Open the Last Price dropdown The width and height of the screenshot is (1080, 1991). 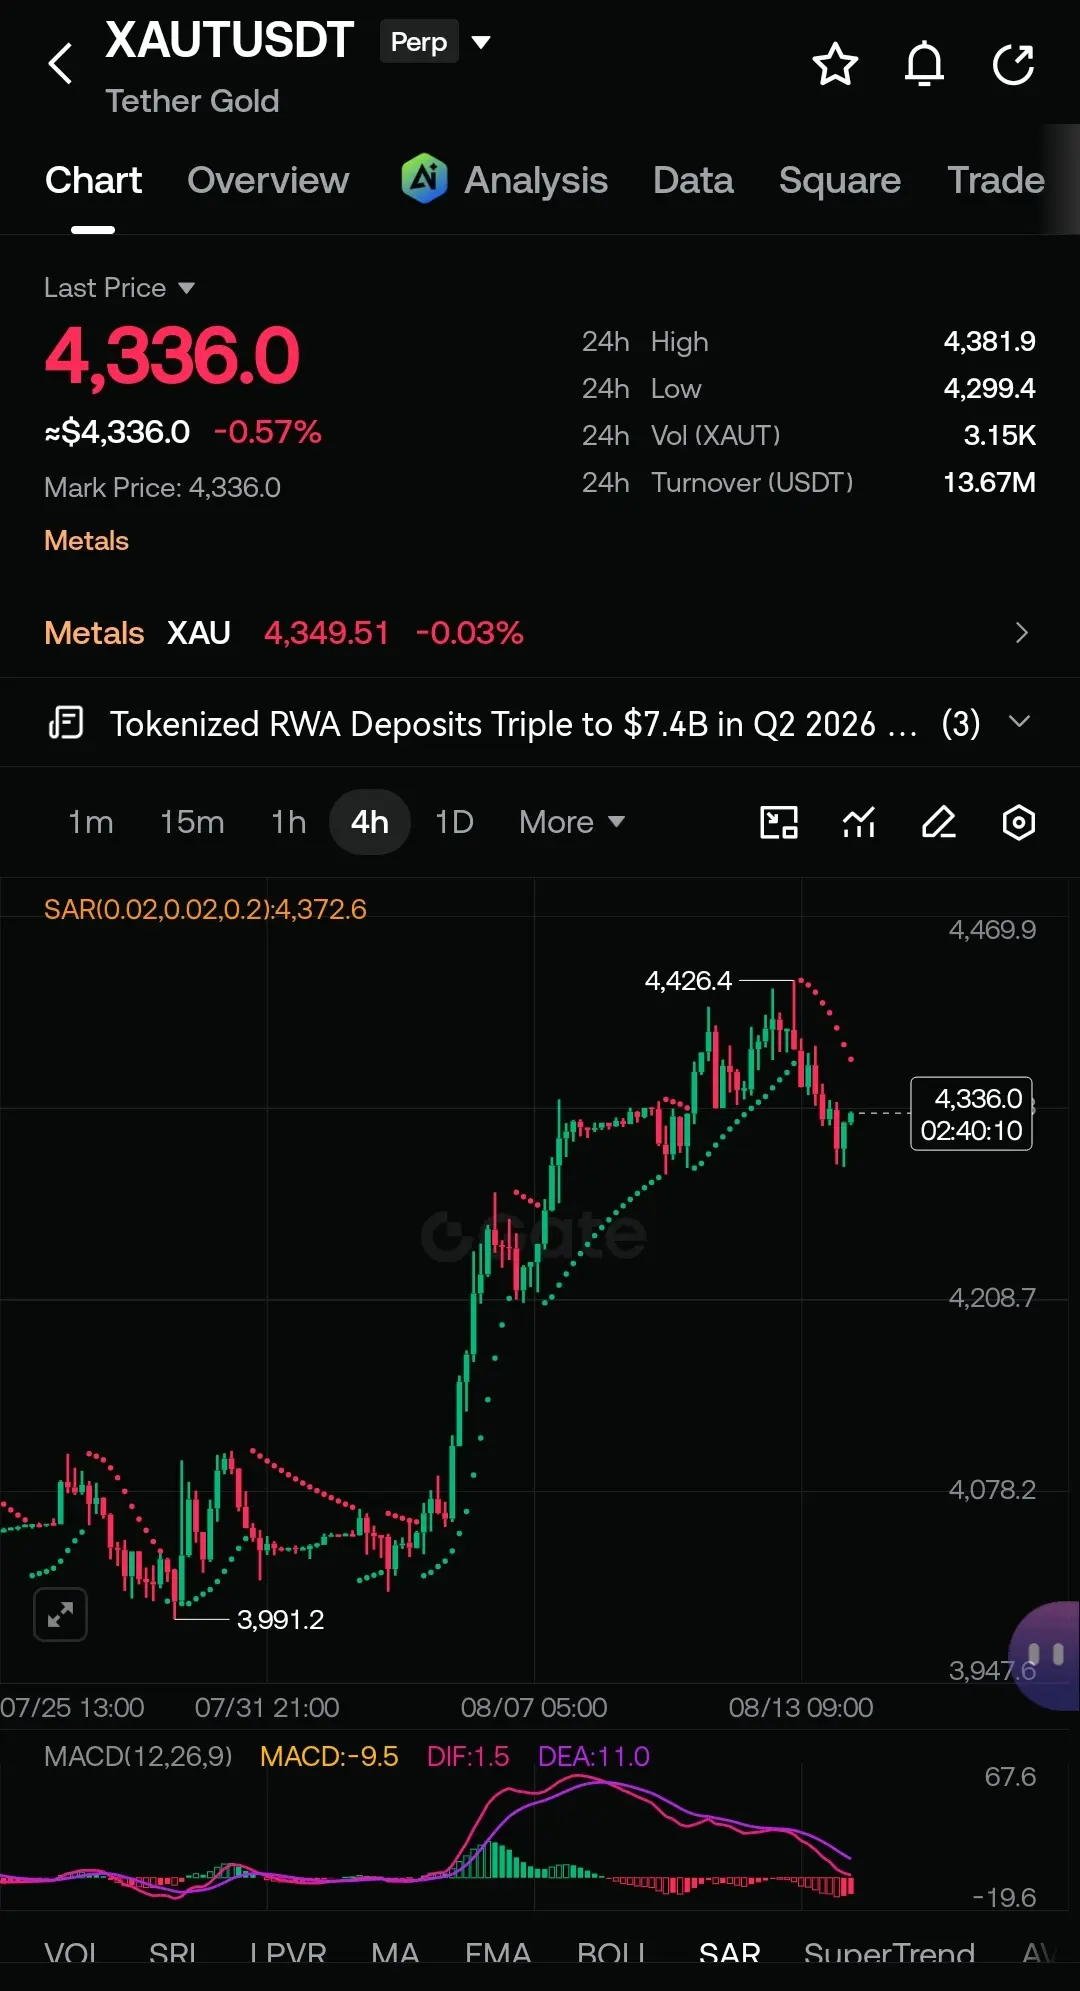coord(119,288)
